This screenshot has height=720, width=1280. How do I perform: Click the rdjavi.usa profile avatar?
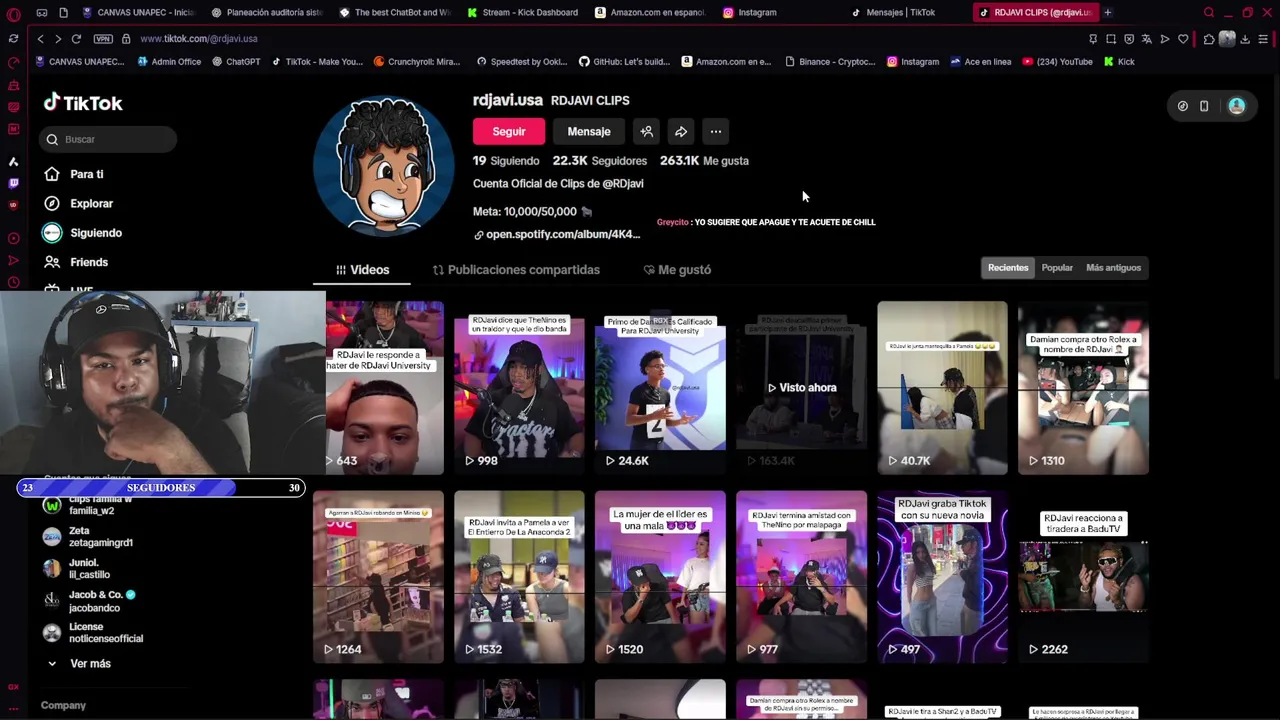coord(383,166)
